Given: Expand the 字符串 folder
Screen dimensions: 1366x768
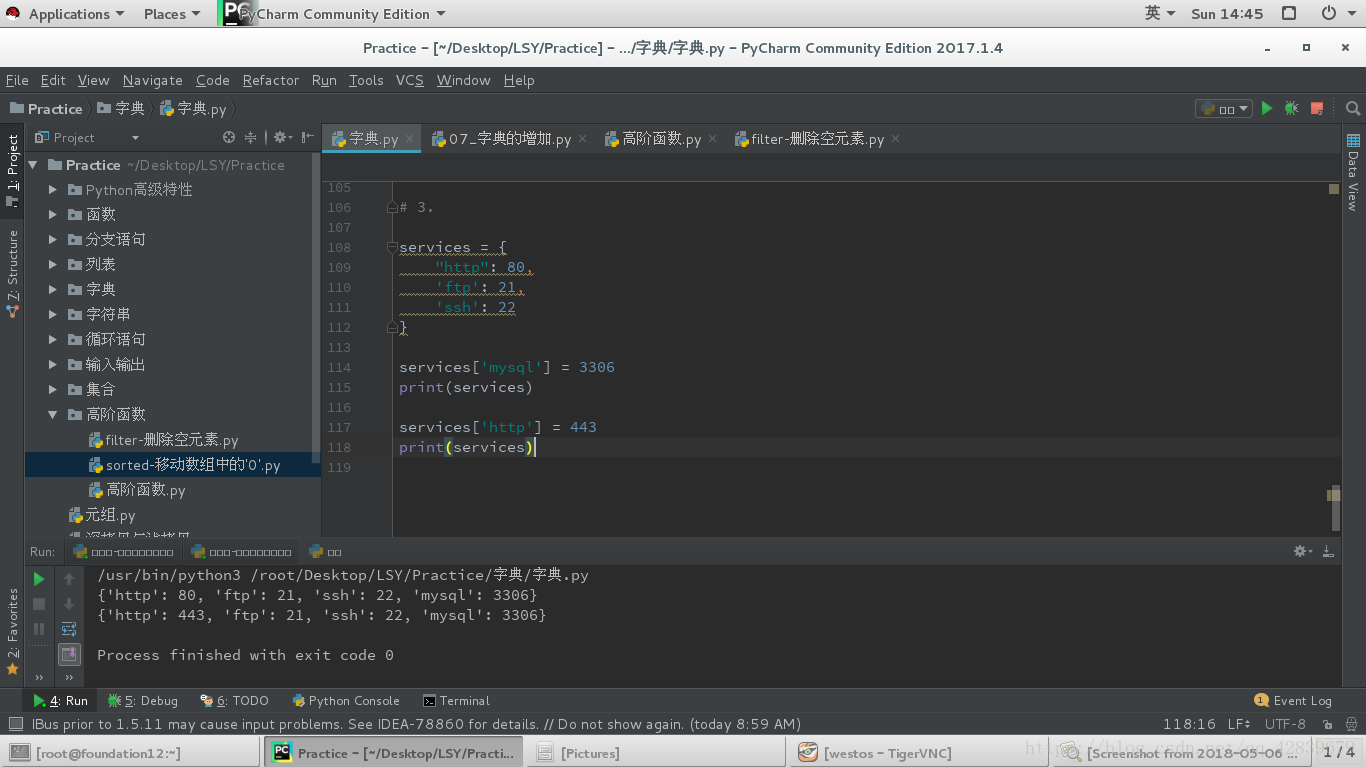Looking at the screenshot, I should tap(53, 315).
